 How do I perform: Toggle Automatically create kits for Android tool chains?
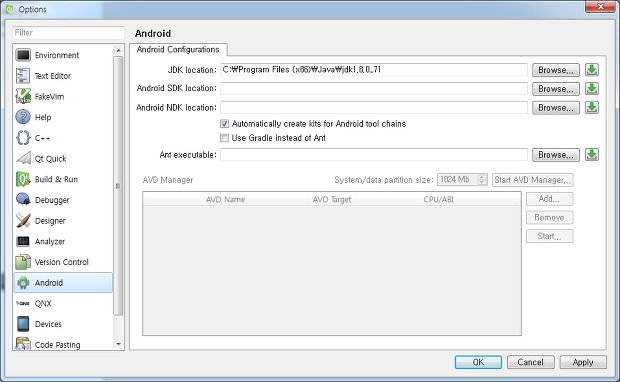[224, 124]
